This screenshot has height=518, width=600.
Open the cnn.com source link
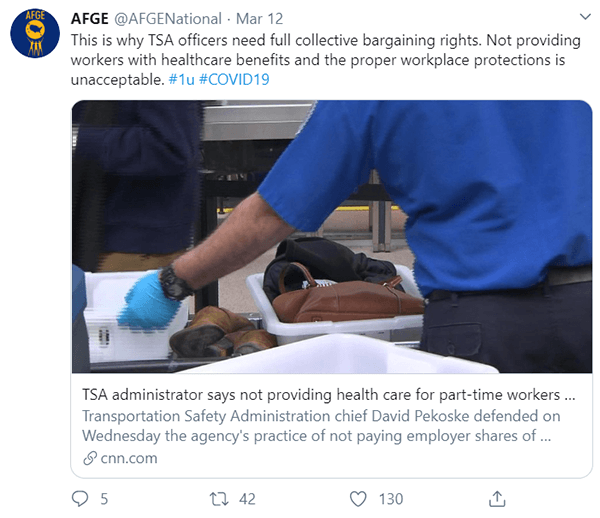click(129, 458)
